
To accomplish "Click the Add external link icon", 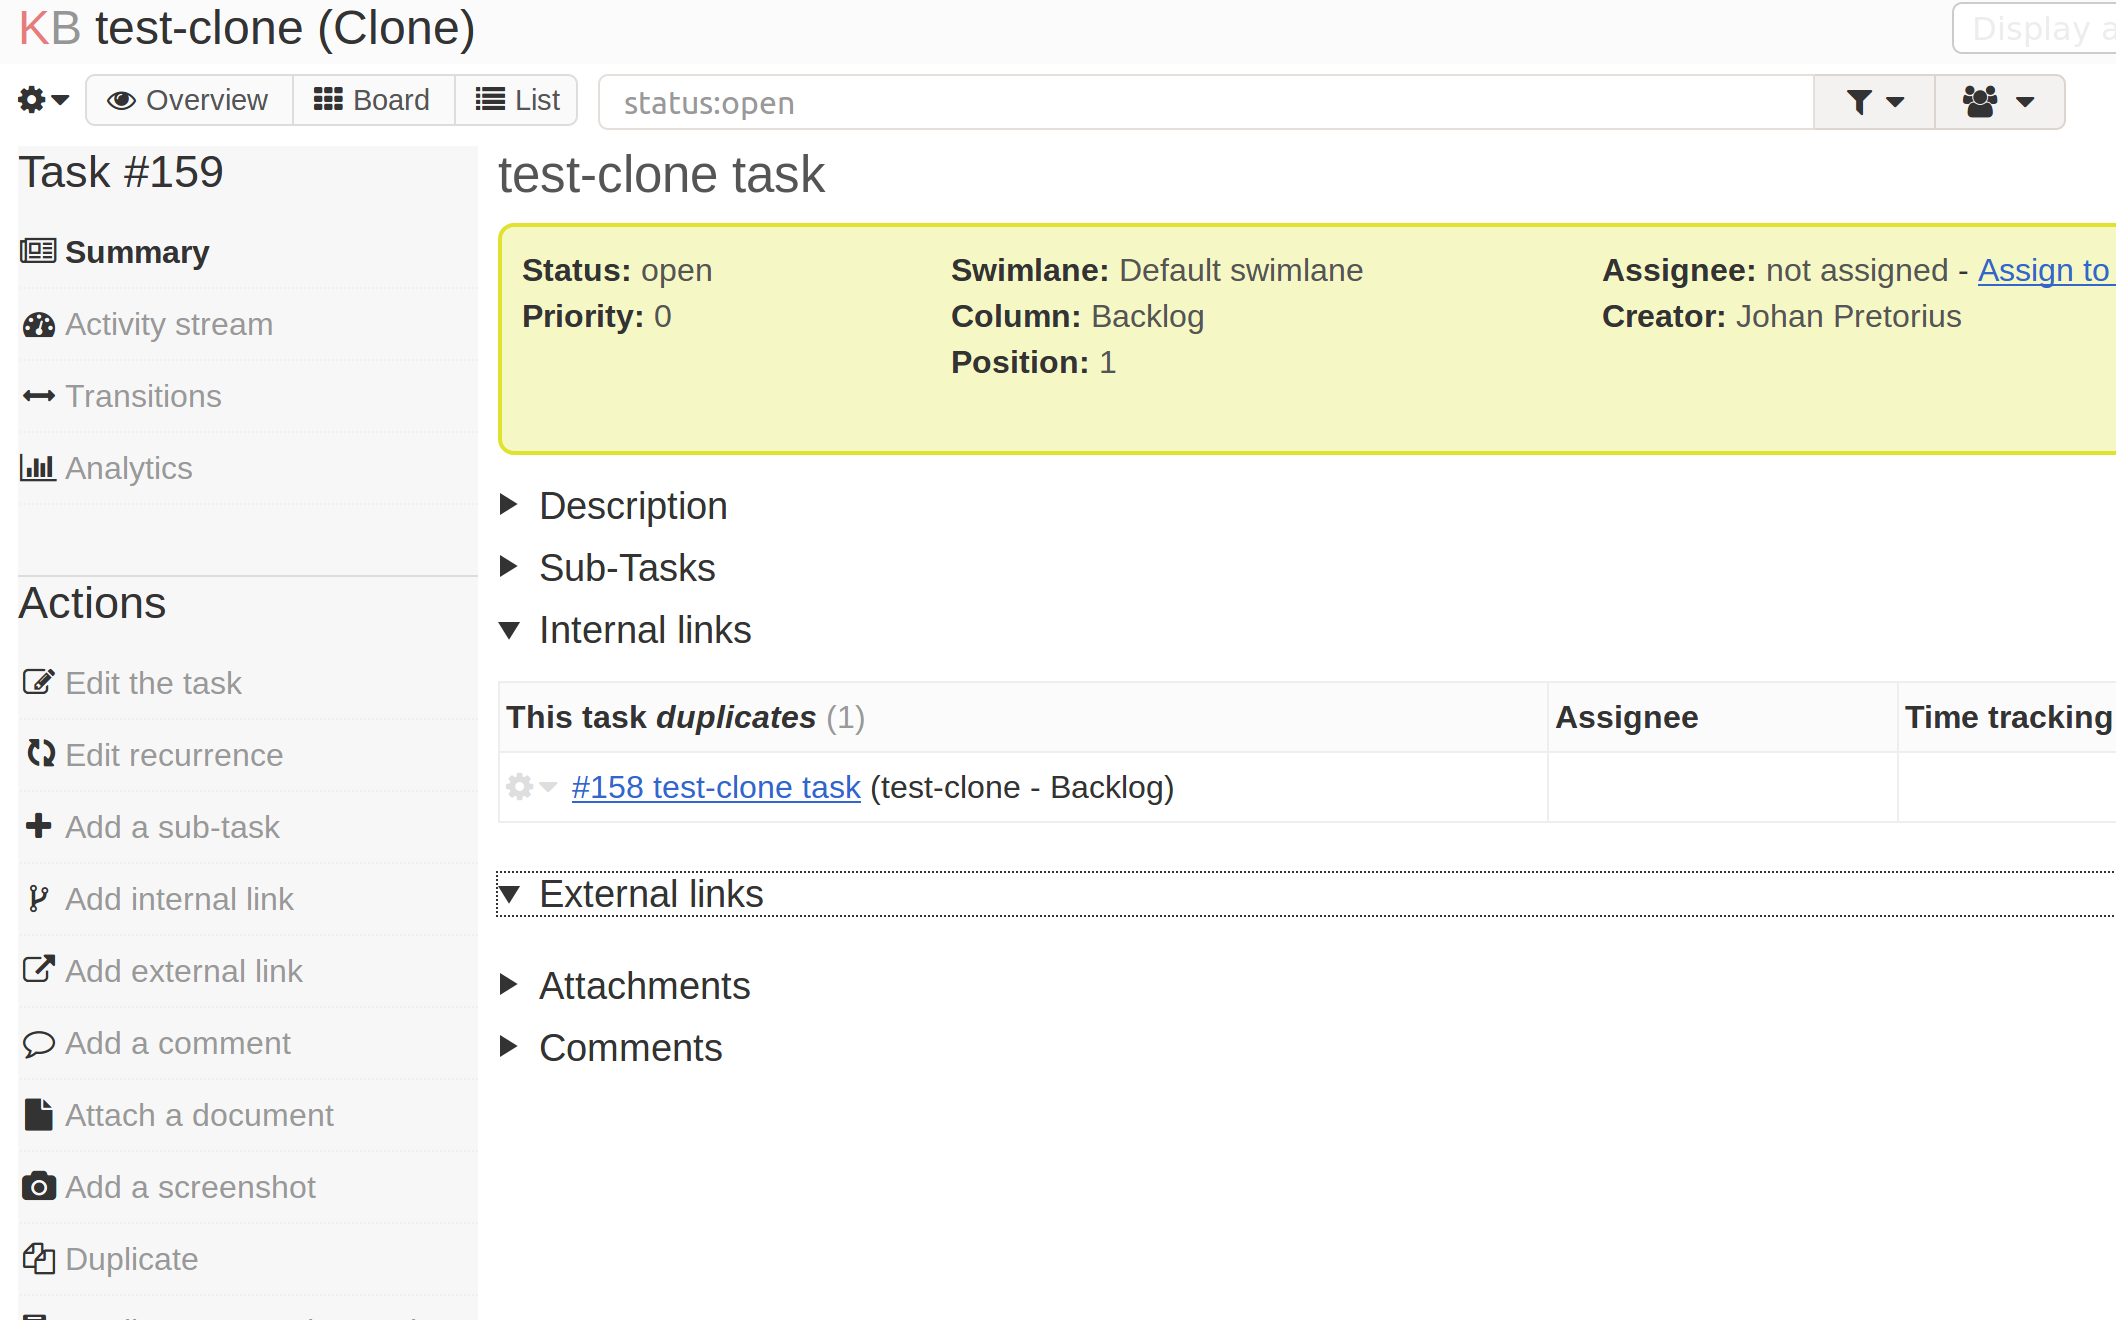I will click(x=38, y=969).
